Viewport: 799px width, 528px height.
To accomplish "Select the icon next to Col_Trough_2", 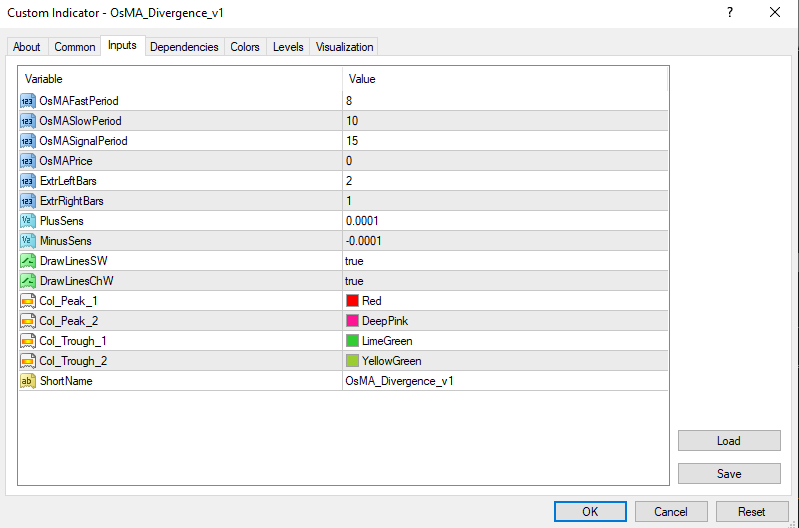I will [x=28, y=361].
